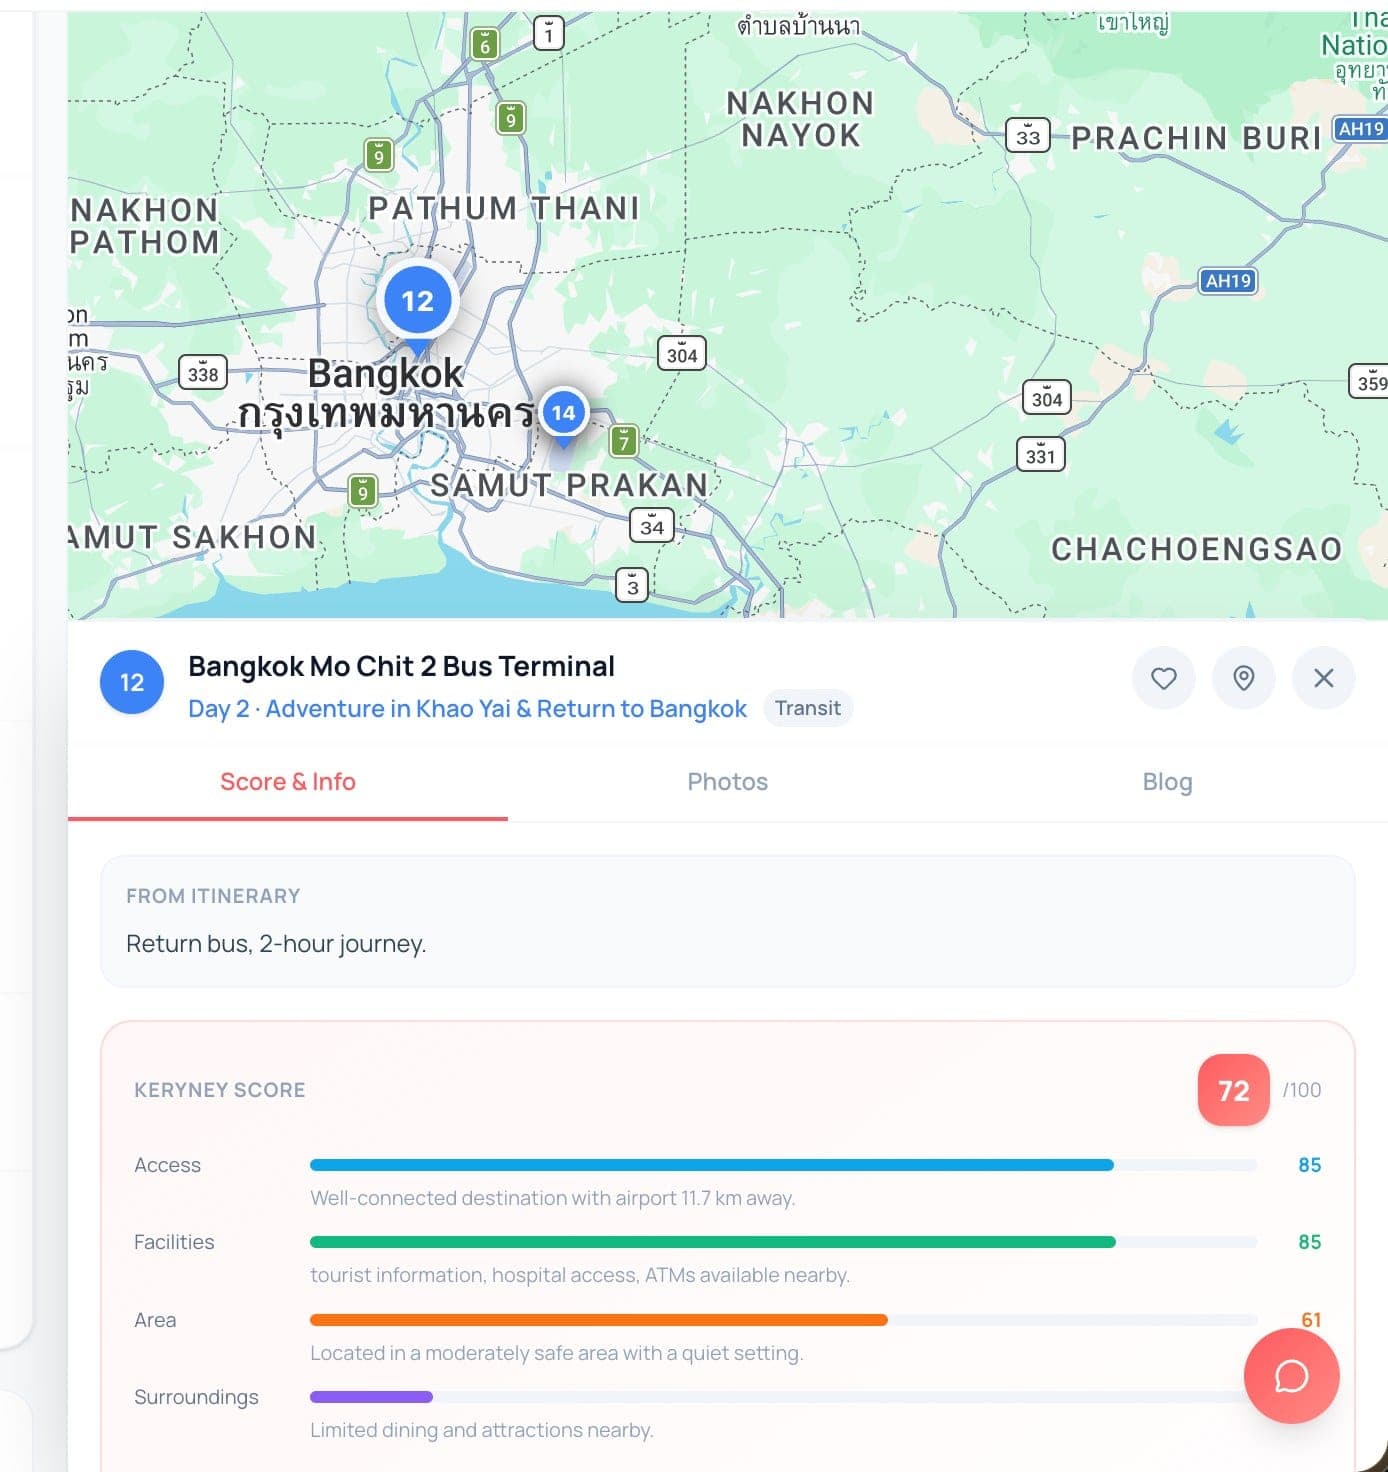Click the Access score bar
The height and width of the screenshot is (1472, 1388).
(783, 1165)
